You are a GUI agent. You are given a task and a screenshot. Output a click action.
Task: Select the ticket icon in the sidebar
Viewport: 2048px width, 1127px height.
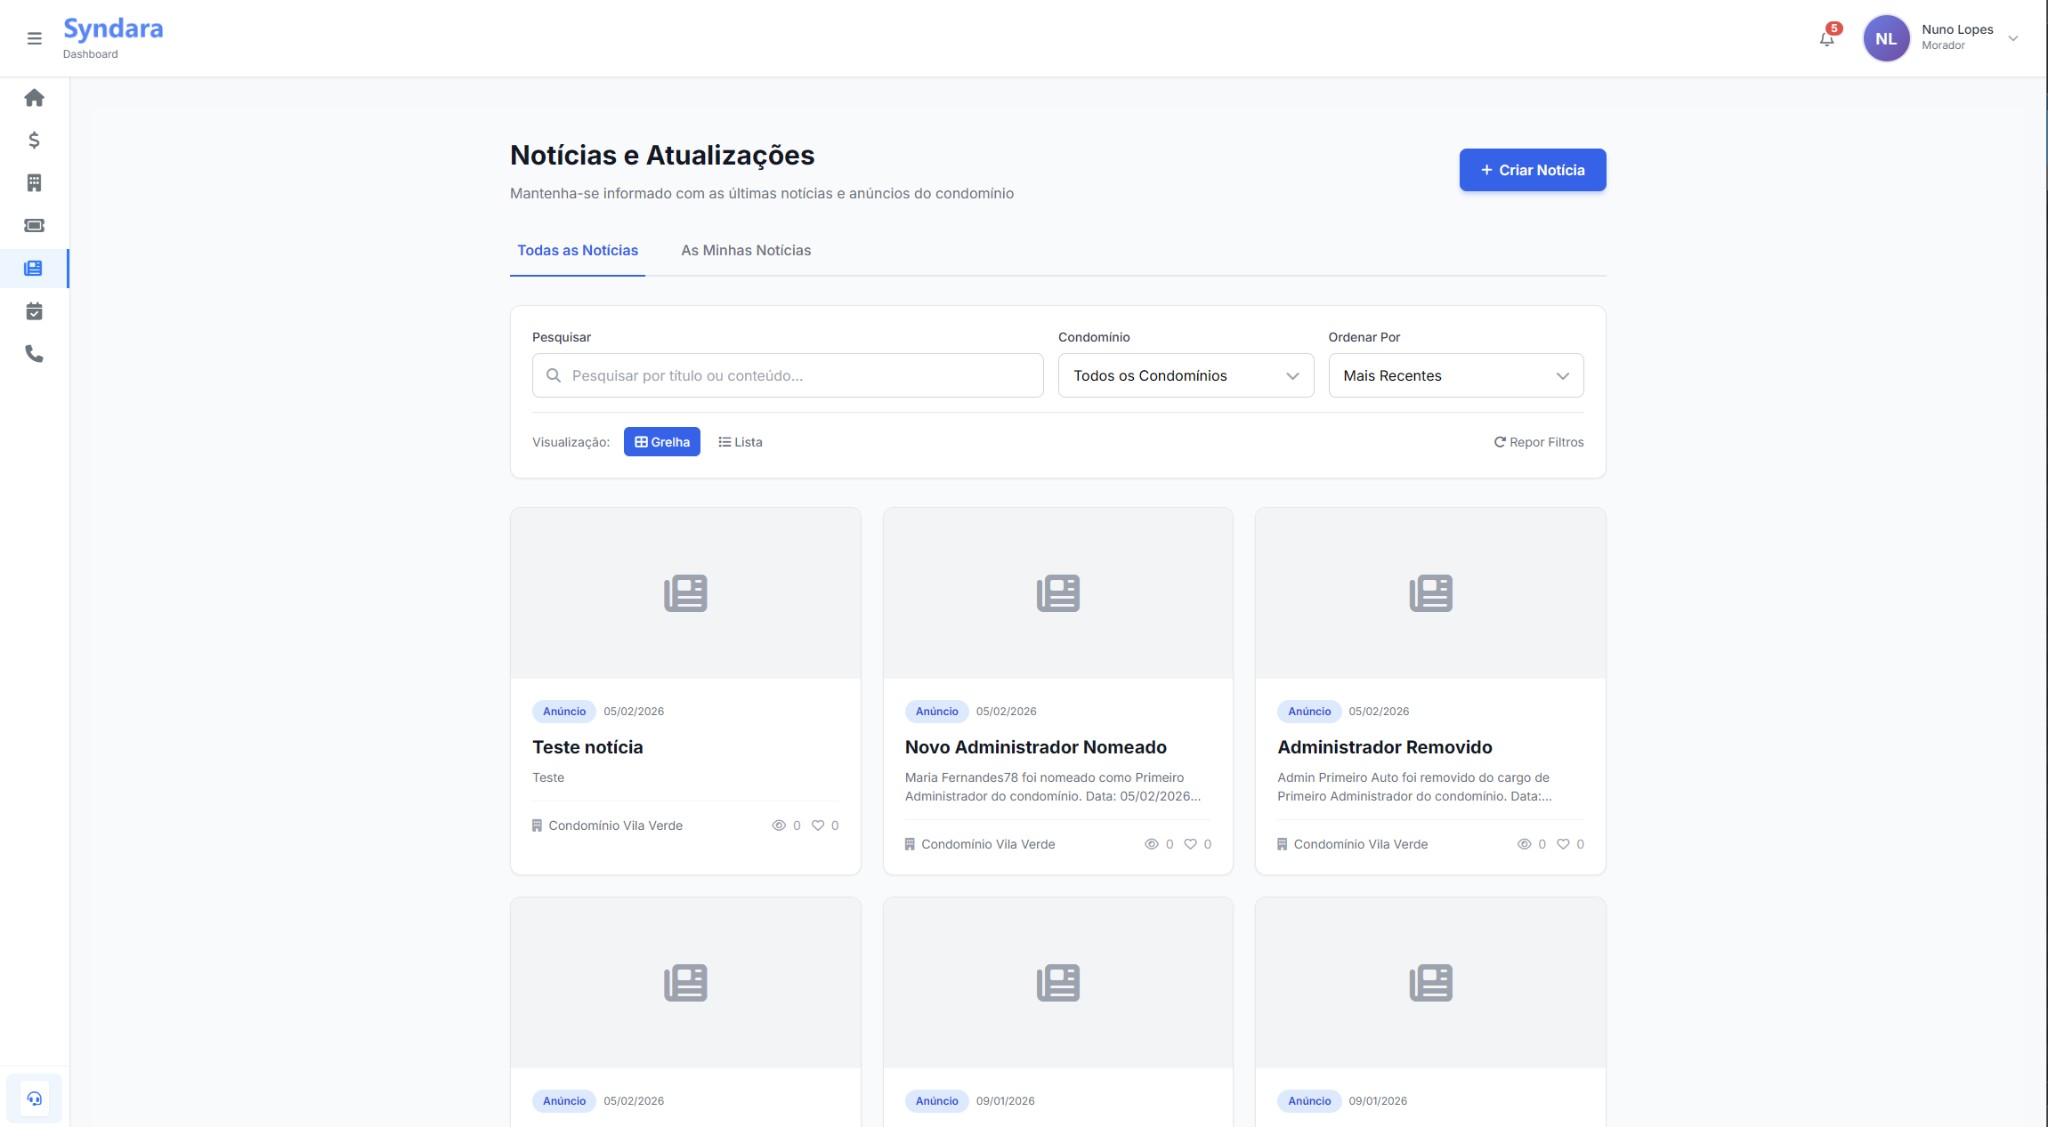35,225
